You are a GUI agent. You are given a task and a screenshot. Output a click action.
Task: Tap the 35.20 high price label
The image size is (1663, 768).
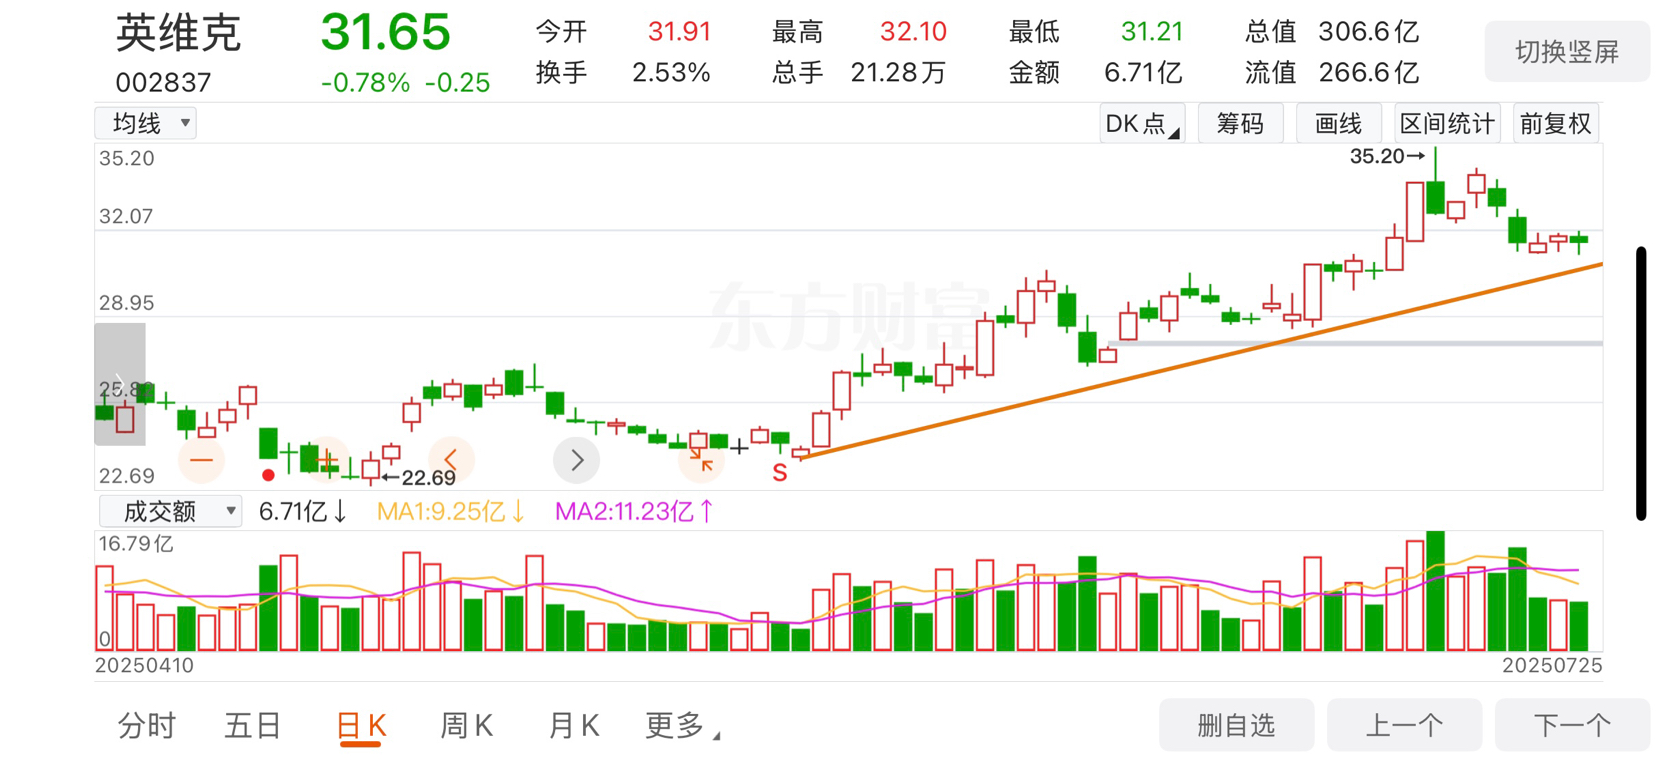[1386, 156]
